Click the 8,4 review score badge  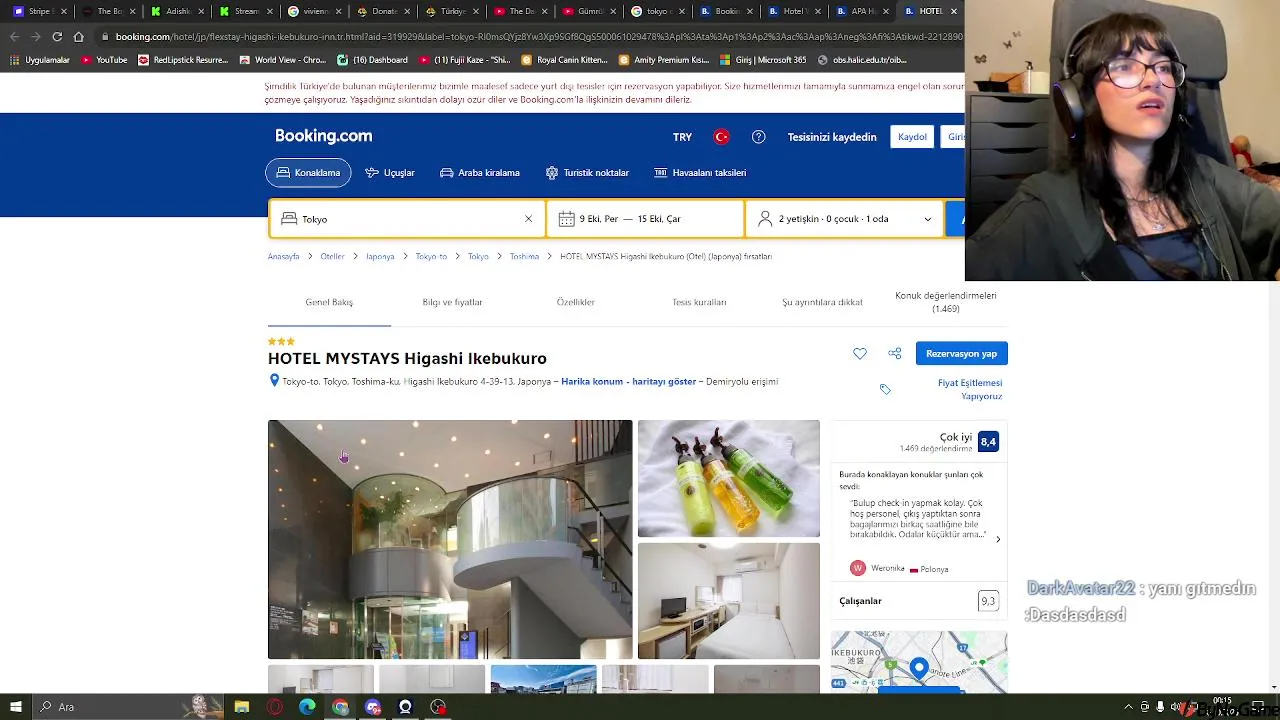pyautogui.click(x=988, y=441)
